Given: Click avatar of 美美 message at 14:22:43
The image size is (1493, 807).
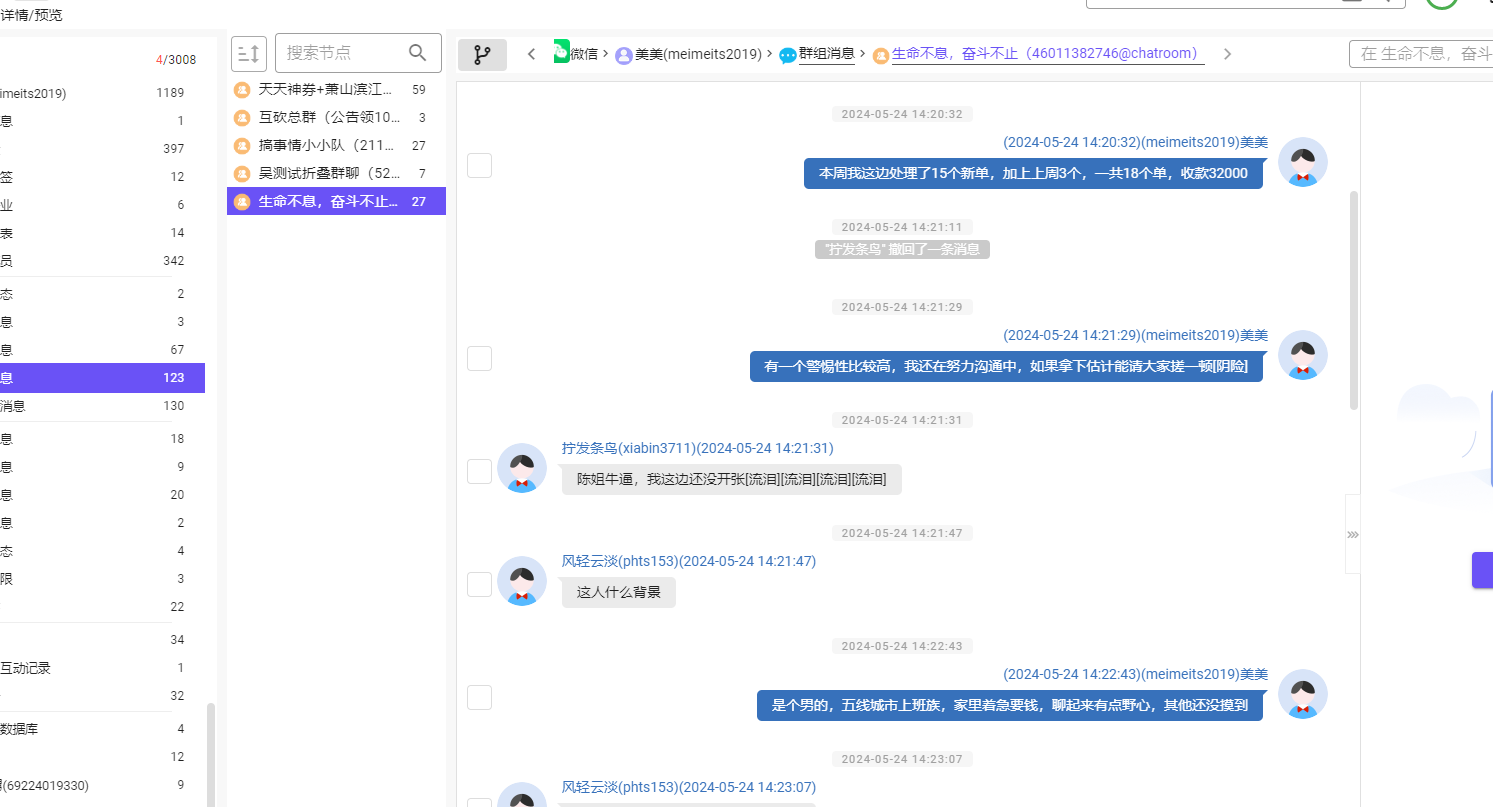Looking at the screenshot, I should coord(1303,694).
